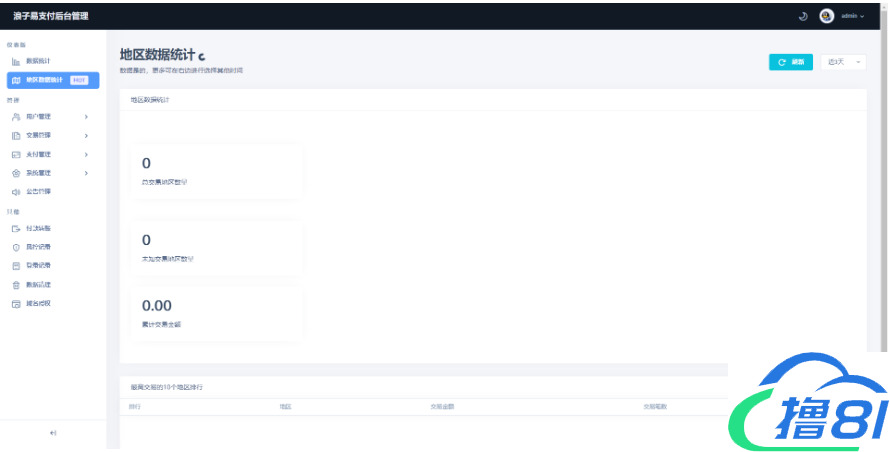
Task: Click the first icon under the 日志 section
Action: tap(16, 229)
